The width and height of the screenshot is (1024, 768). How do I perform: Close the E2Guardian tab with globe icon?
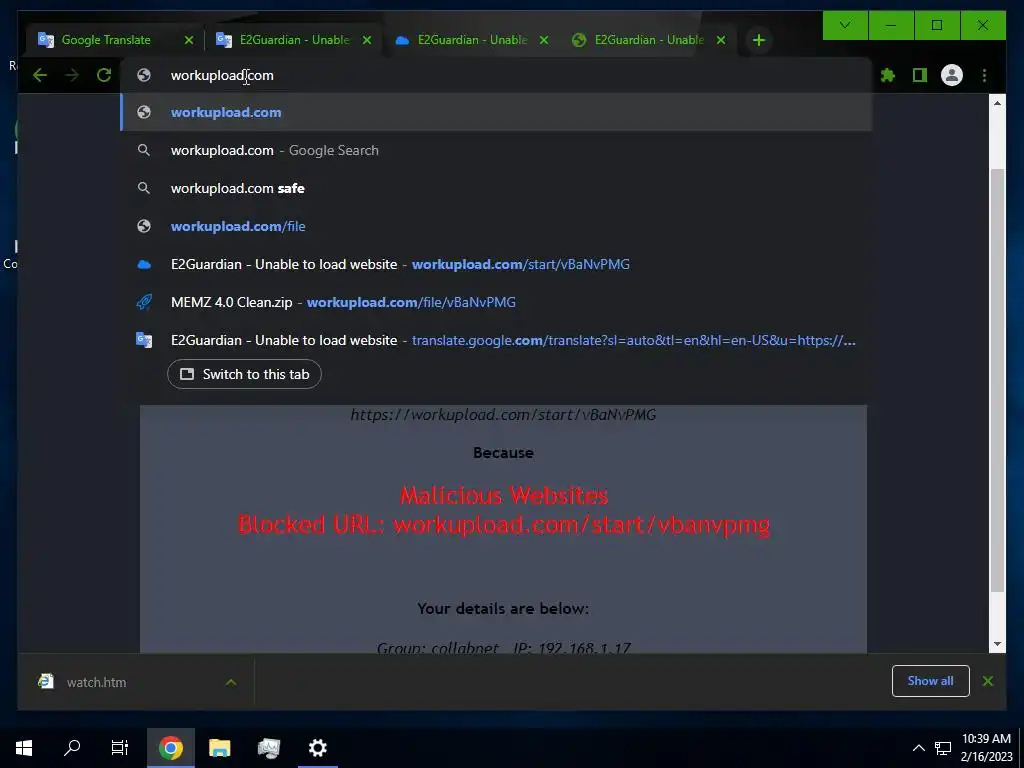tap(721, 40)
